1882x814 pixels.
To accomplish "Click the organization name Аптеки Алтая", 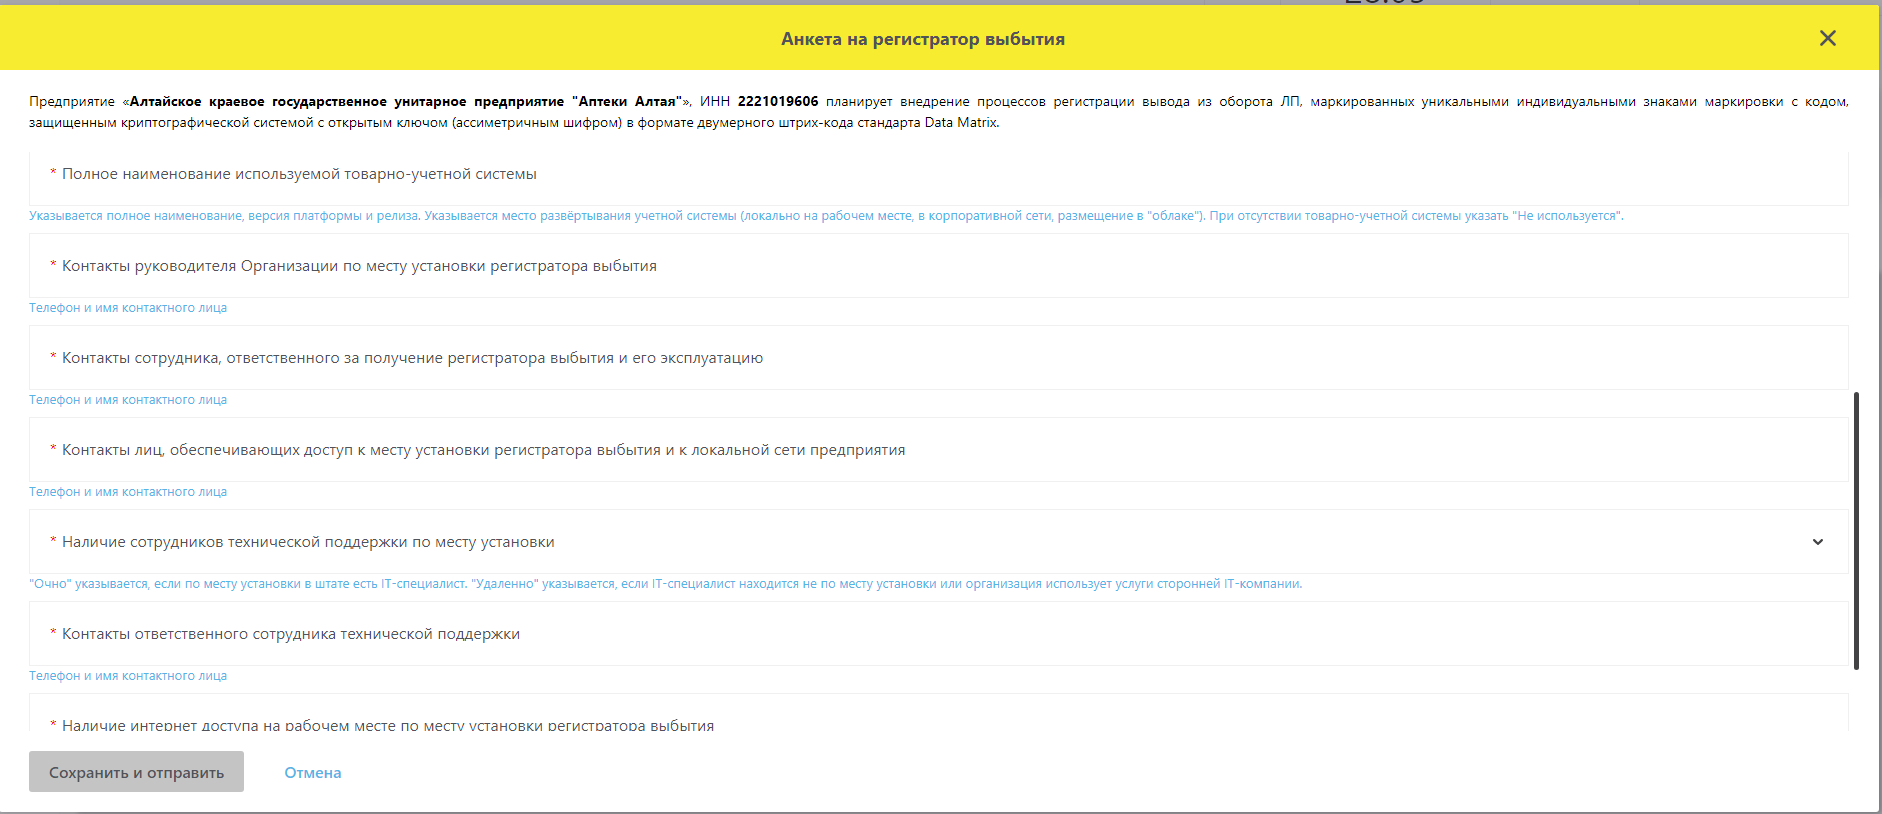I will pos(627,101).
